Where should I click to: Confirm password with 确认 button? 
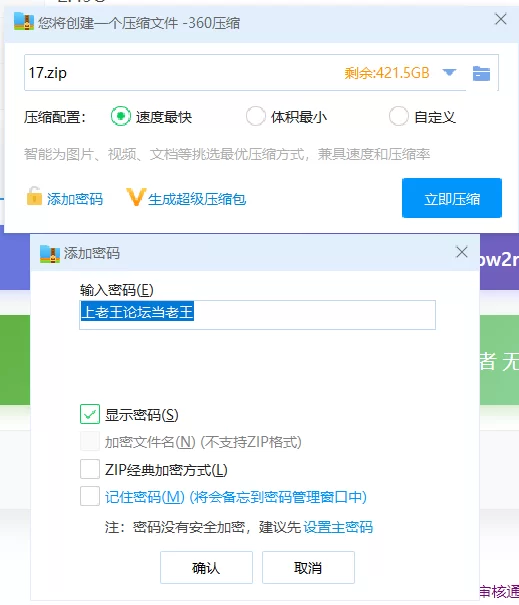(x=206, y=568)
